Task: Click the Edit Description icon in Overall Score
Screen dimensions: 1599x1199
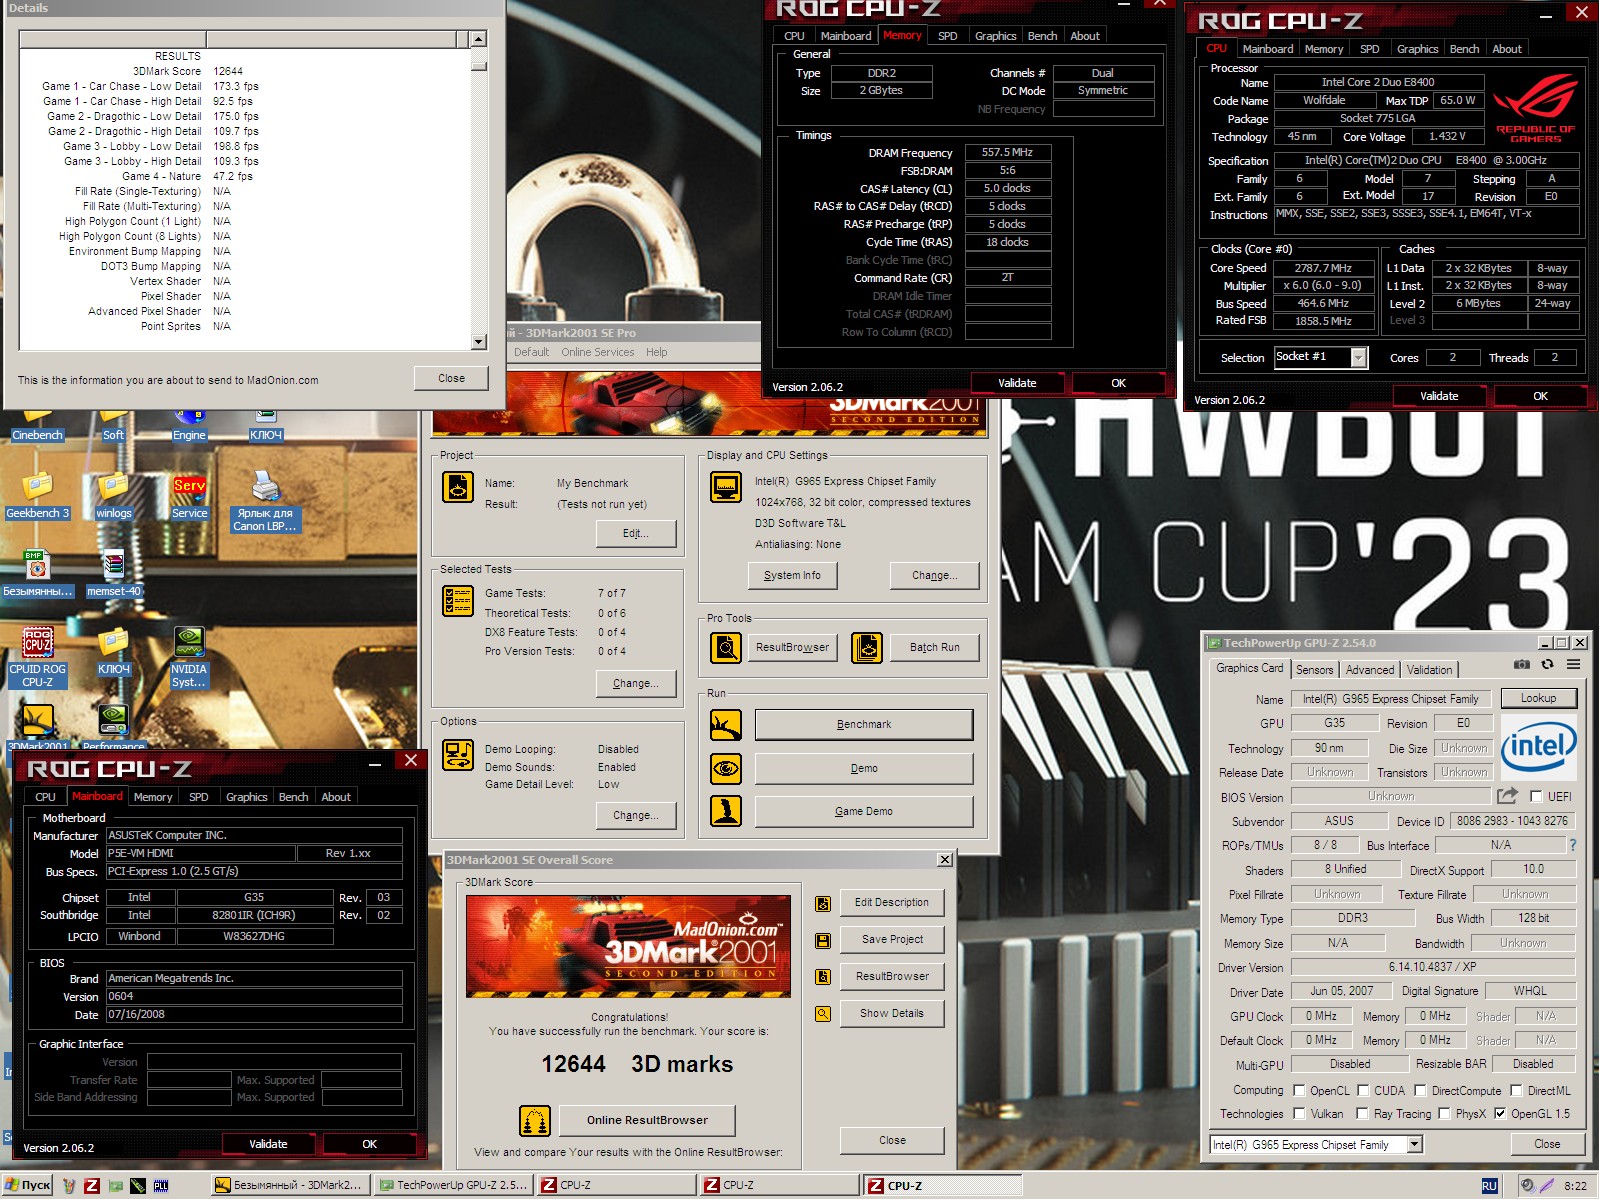Action: pos(823,903)
